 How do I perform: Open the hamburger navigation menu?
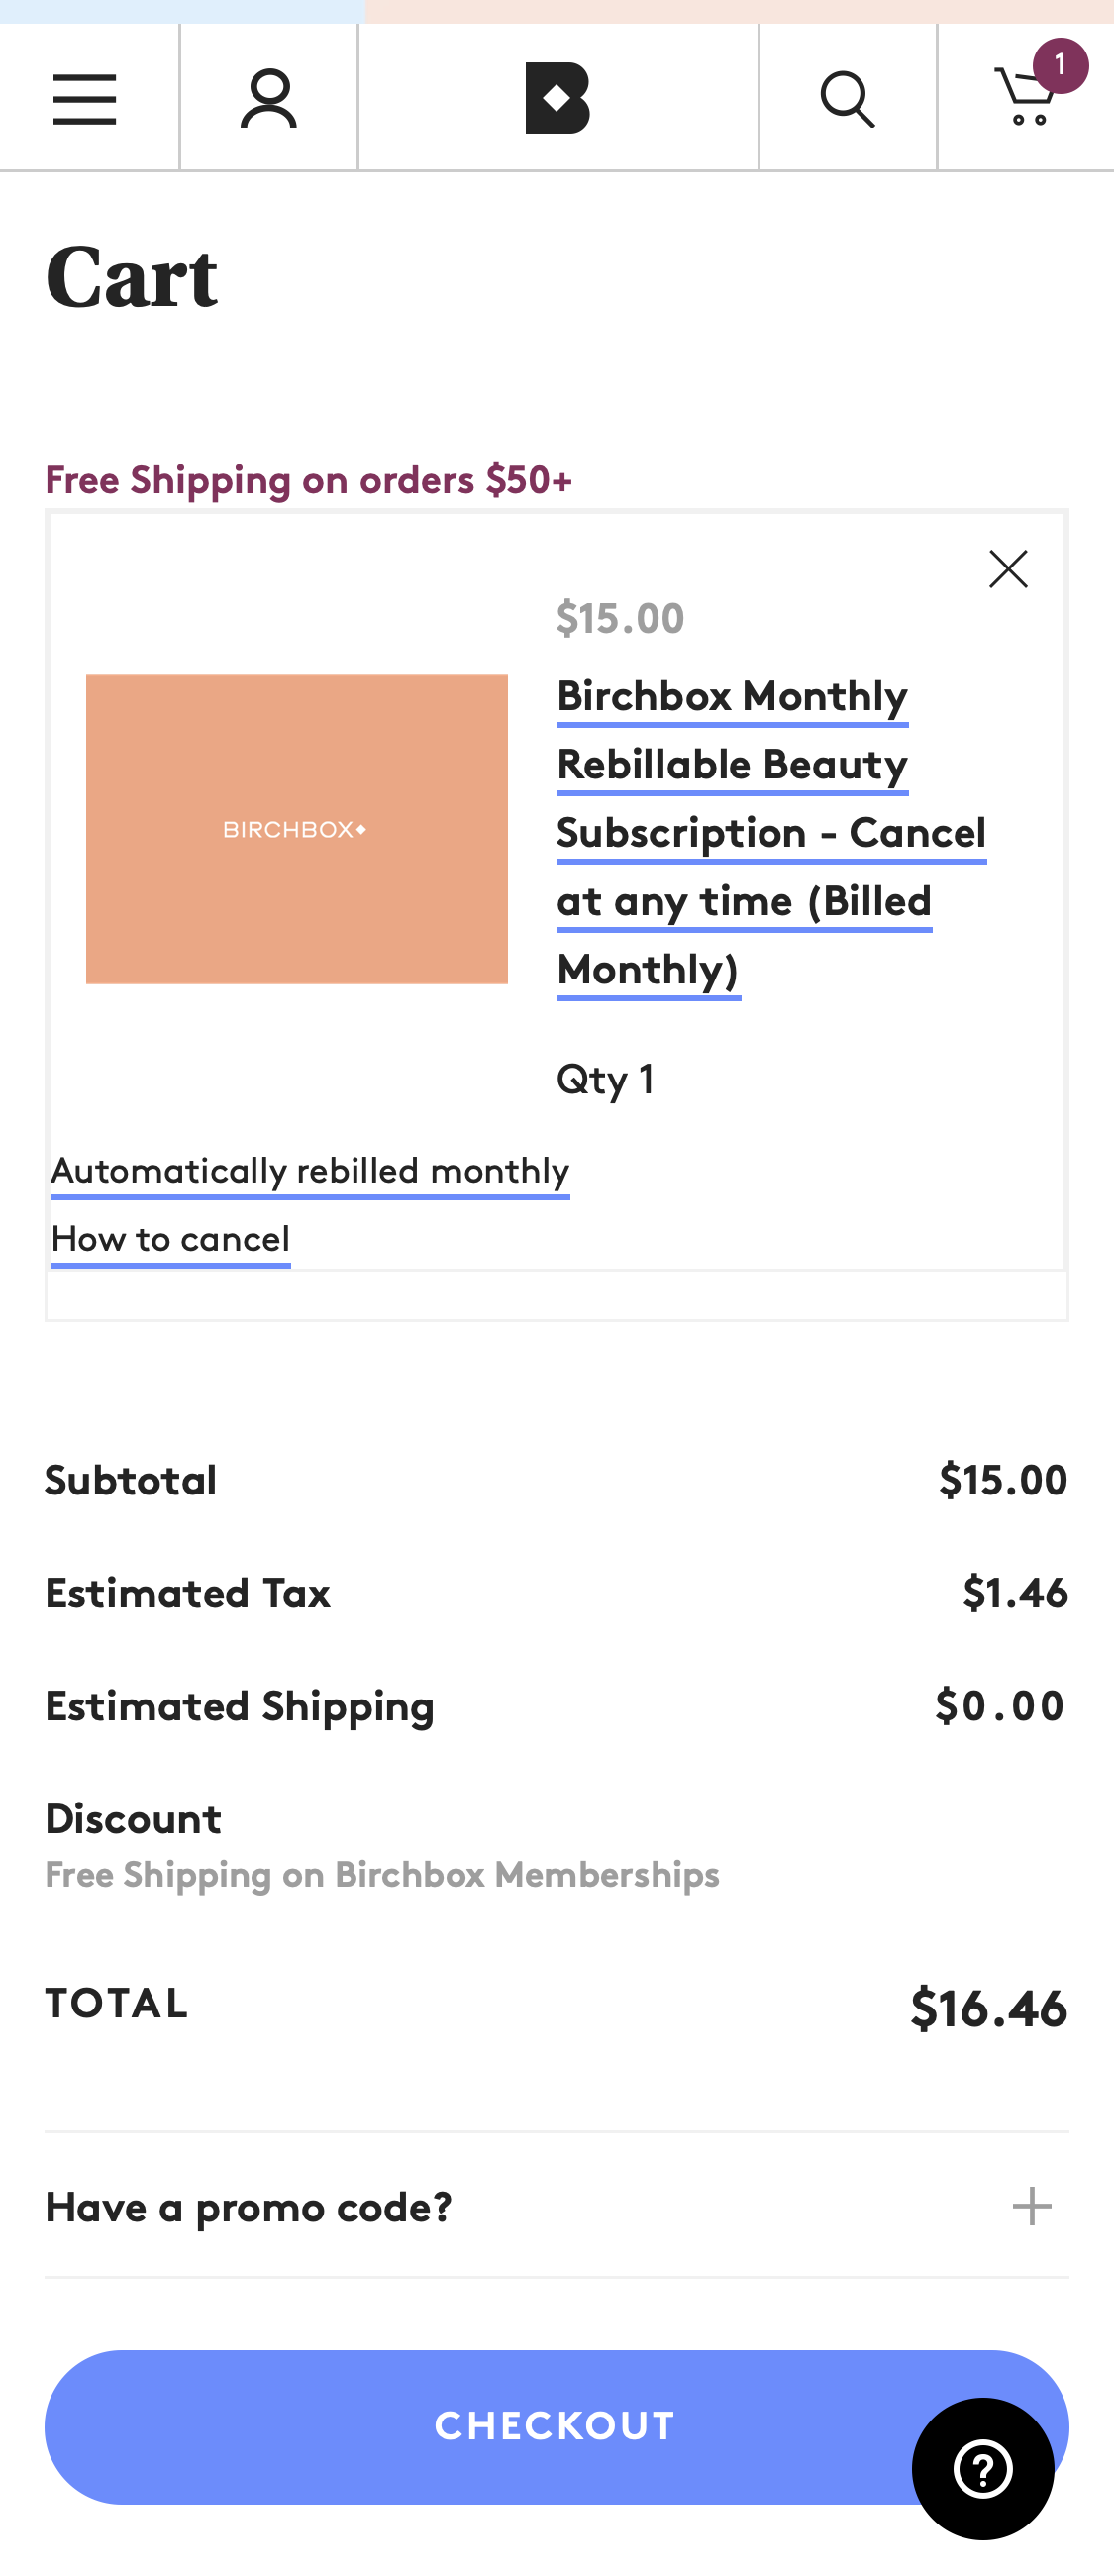pyautogui.click(x=85, y=99)
